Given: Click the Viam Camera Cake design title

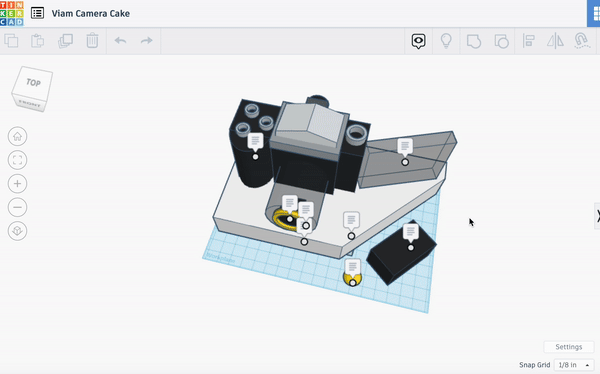Looking at the screenshot, I should pos(91,13).
